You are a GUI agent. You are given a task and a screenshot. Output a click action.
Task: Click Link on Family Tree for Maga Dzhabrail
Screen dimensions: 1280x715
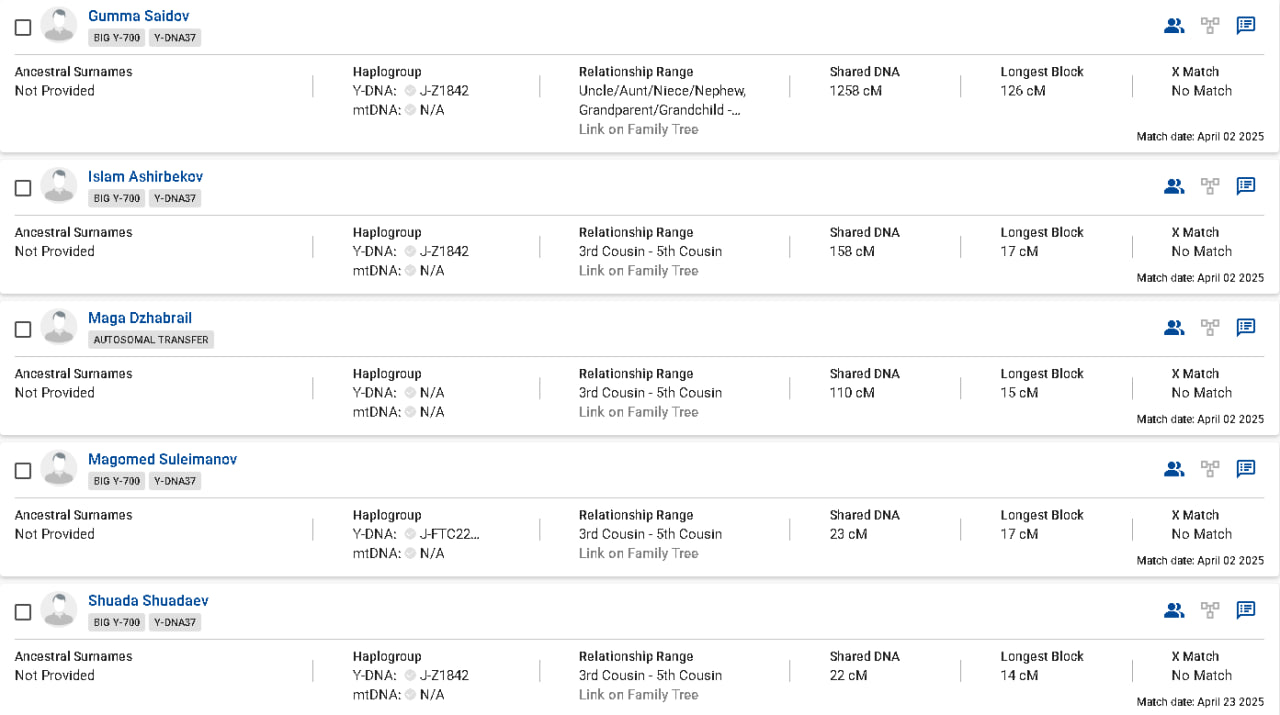638,412
